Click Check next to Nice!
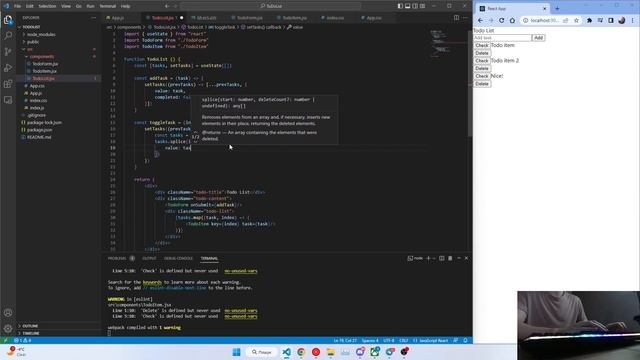This screenshot has height=360, width=640. coord(482,76)
